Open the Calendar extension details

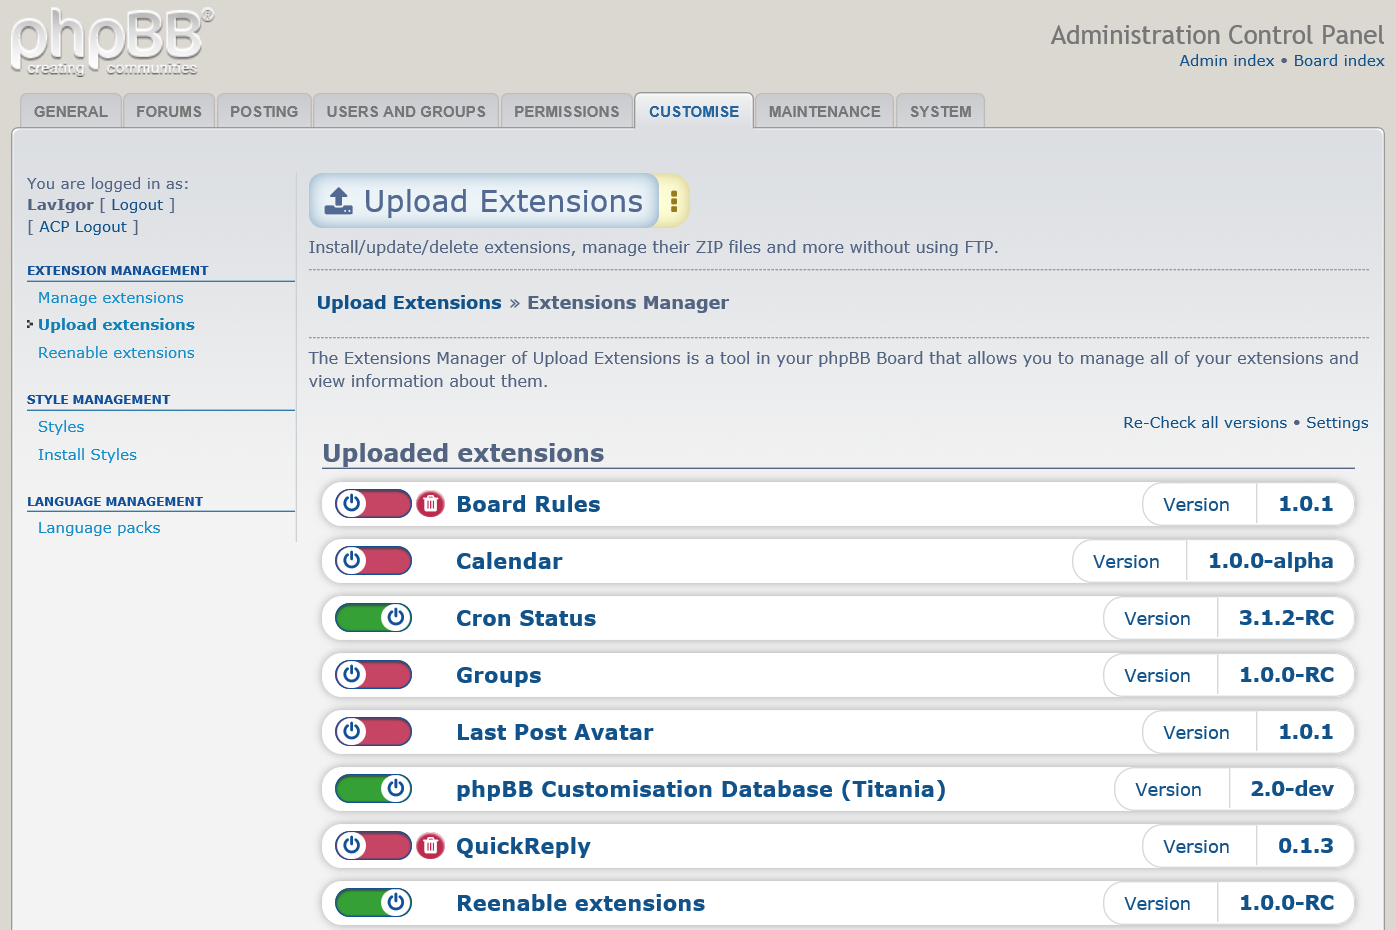click(509, 561)
